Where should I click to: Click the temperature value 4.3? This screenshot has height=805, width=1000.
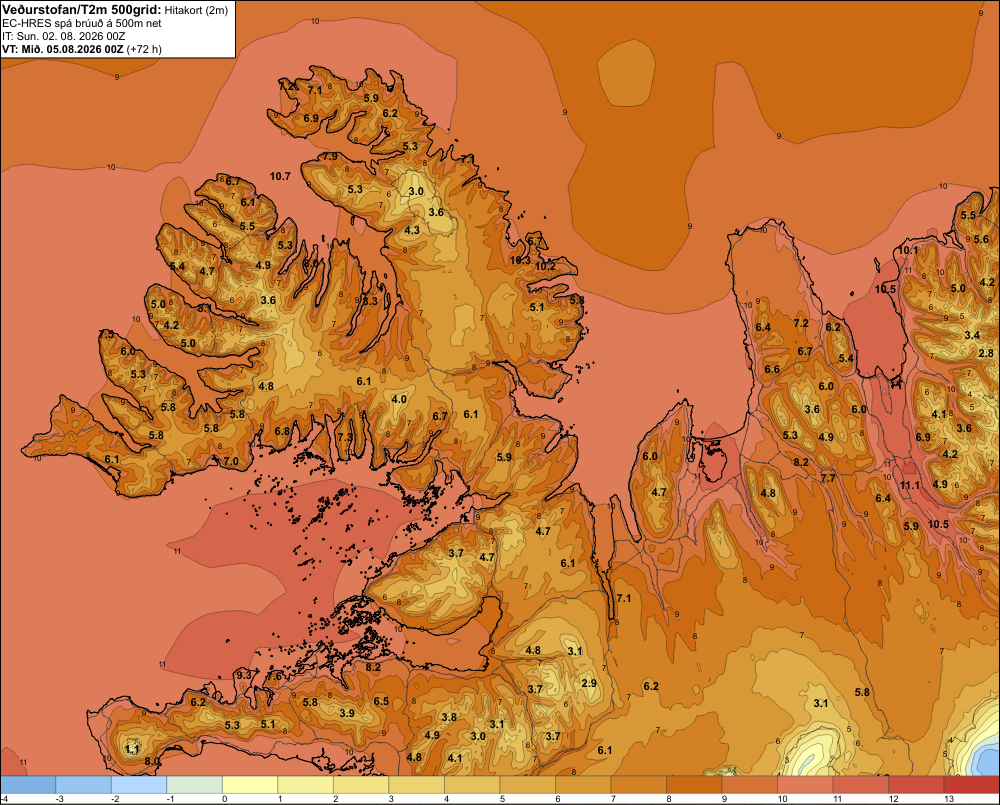click(412, 230)
